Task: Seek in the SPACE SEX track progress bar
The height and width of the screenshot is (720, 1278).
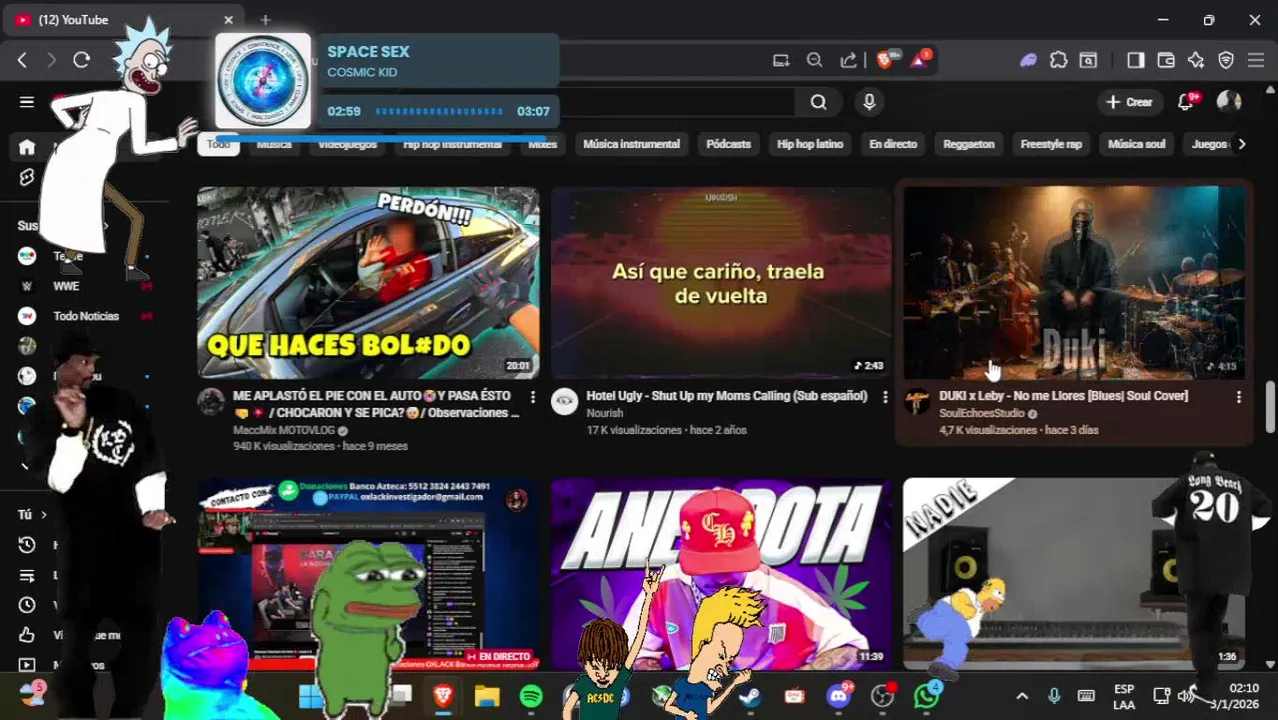Action: tap(438, 112)
